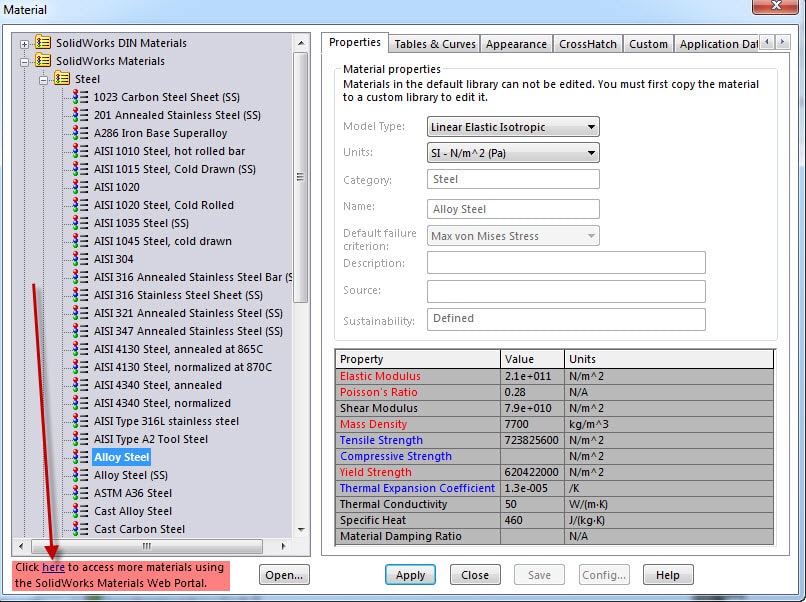Click the tree scroll down arrow
Viewport: 806px width, 602px height.
tap(301, 530)
